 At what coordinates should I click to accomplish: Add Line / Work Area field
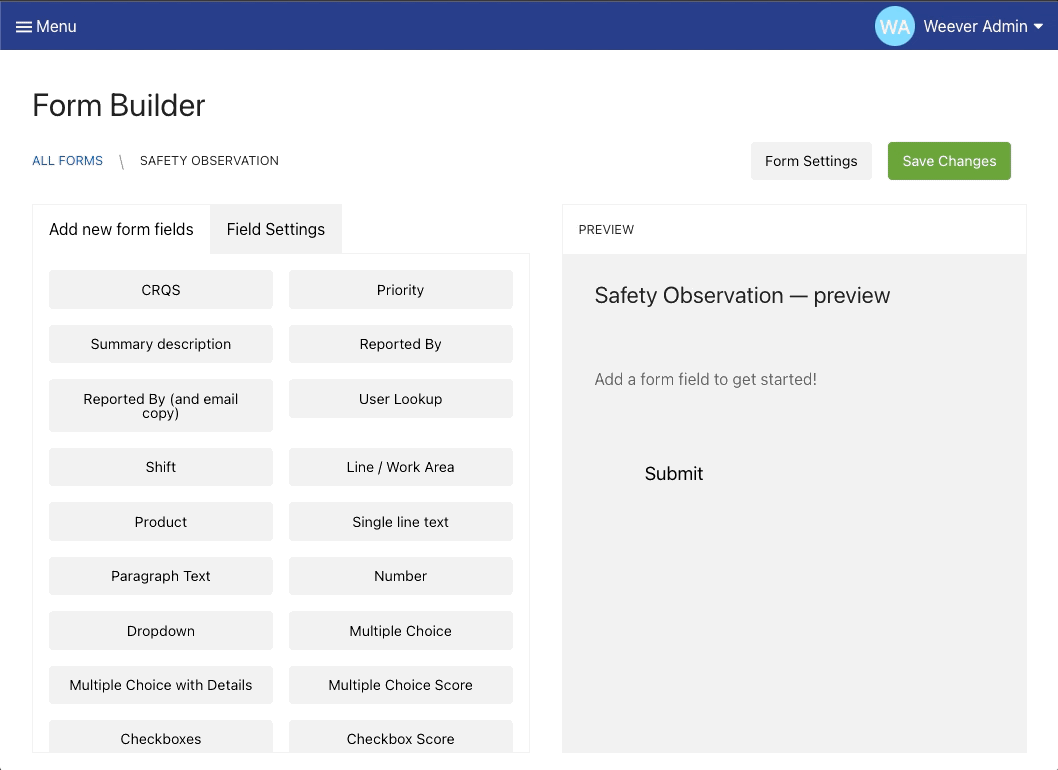point(400,467)
